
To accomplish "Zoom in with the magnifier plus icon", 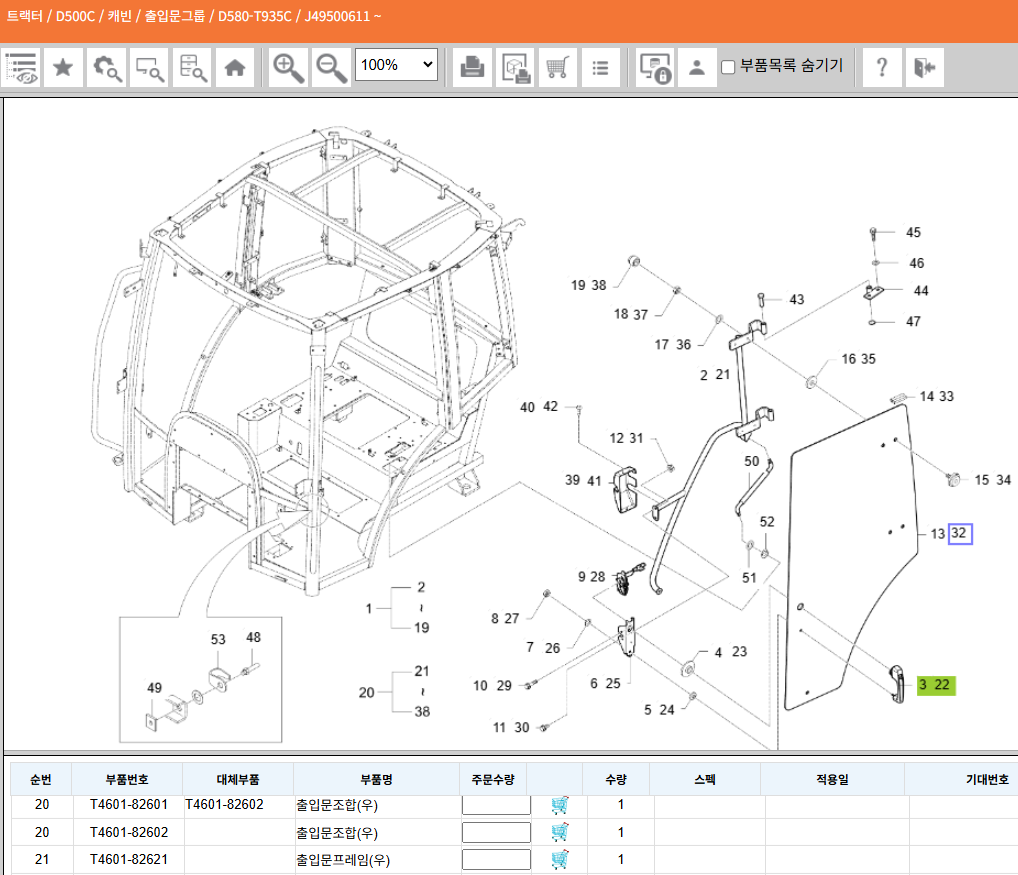I will 289,67.
